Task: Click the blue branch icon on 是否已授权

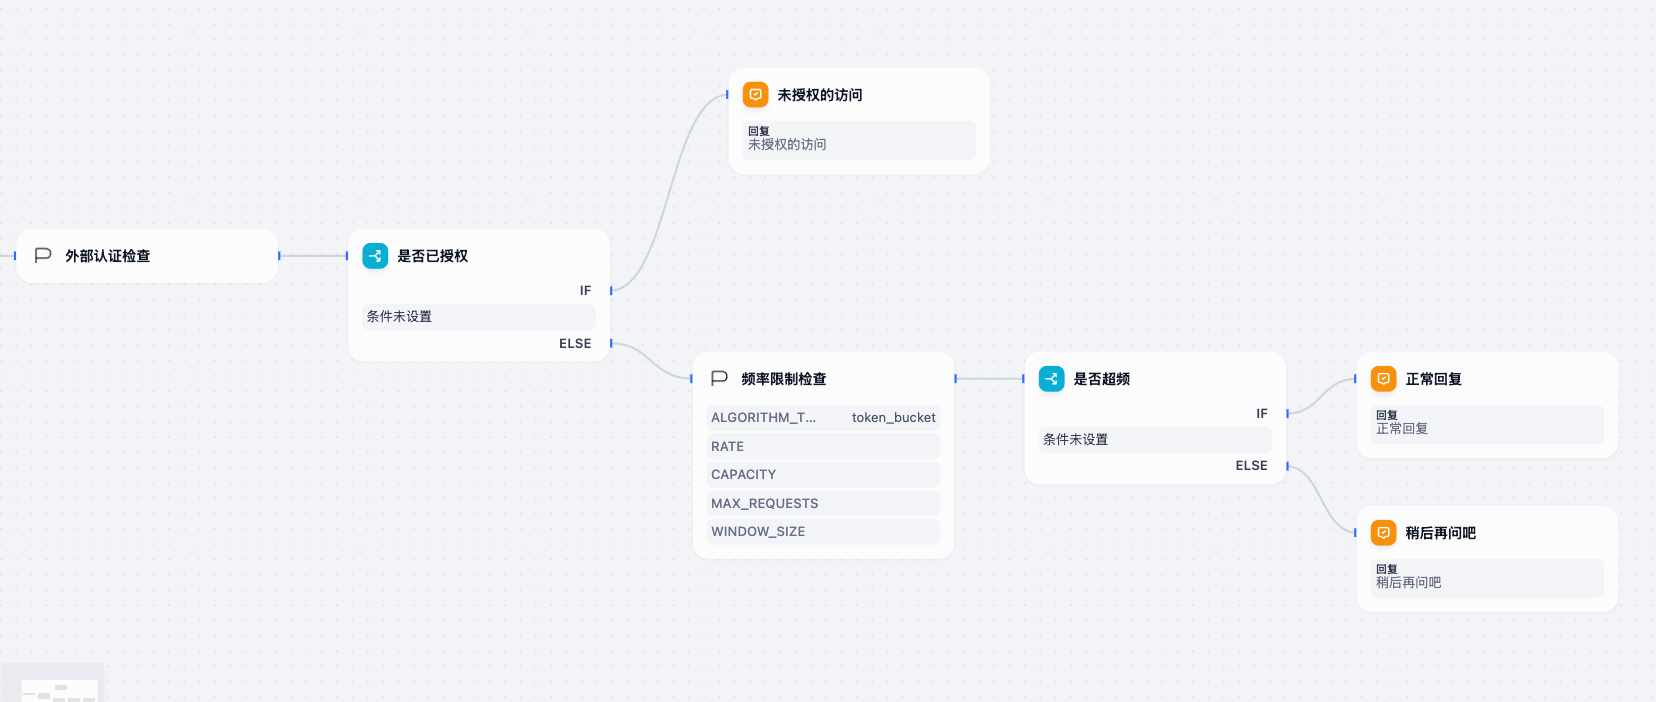Action: point(375,256)
